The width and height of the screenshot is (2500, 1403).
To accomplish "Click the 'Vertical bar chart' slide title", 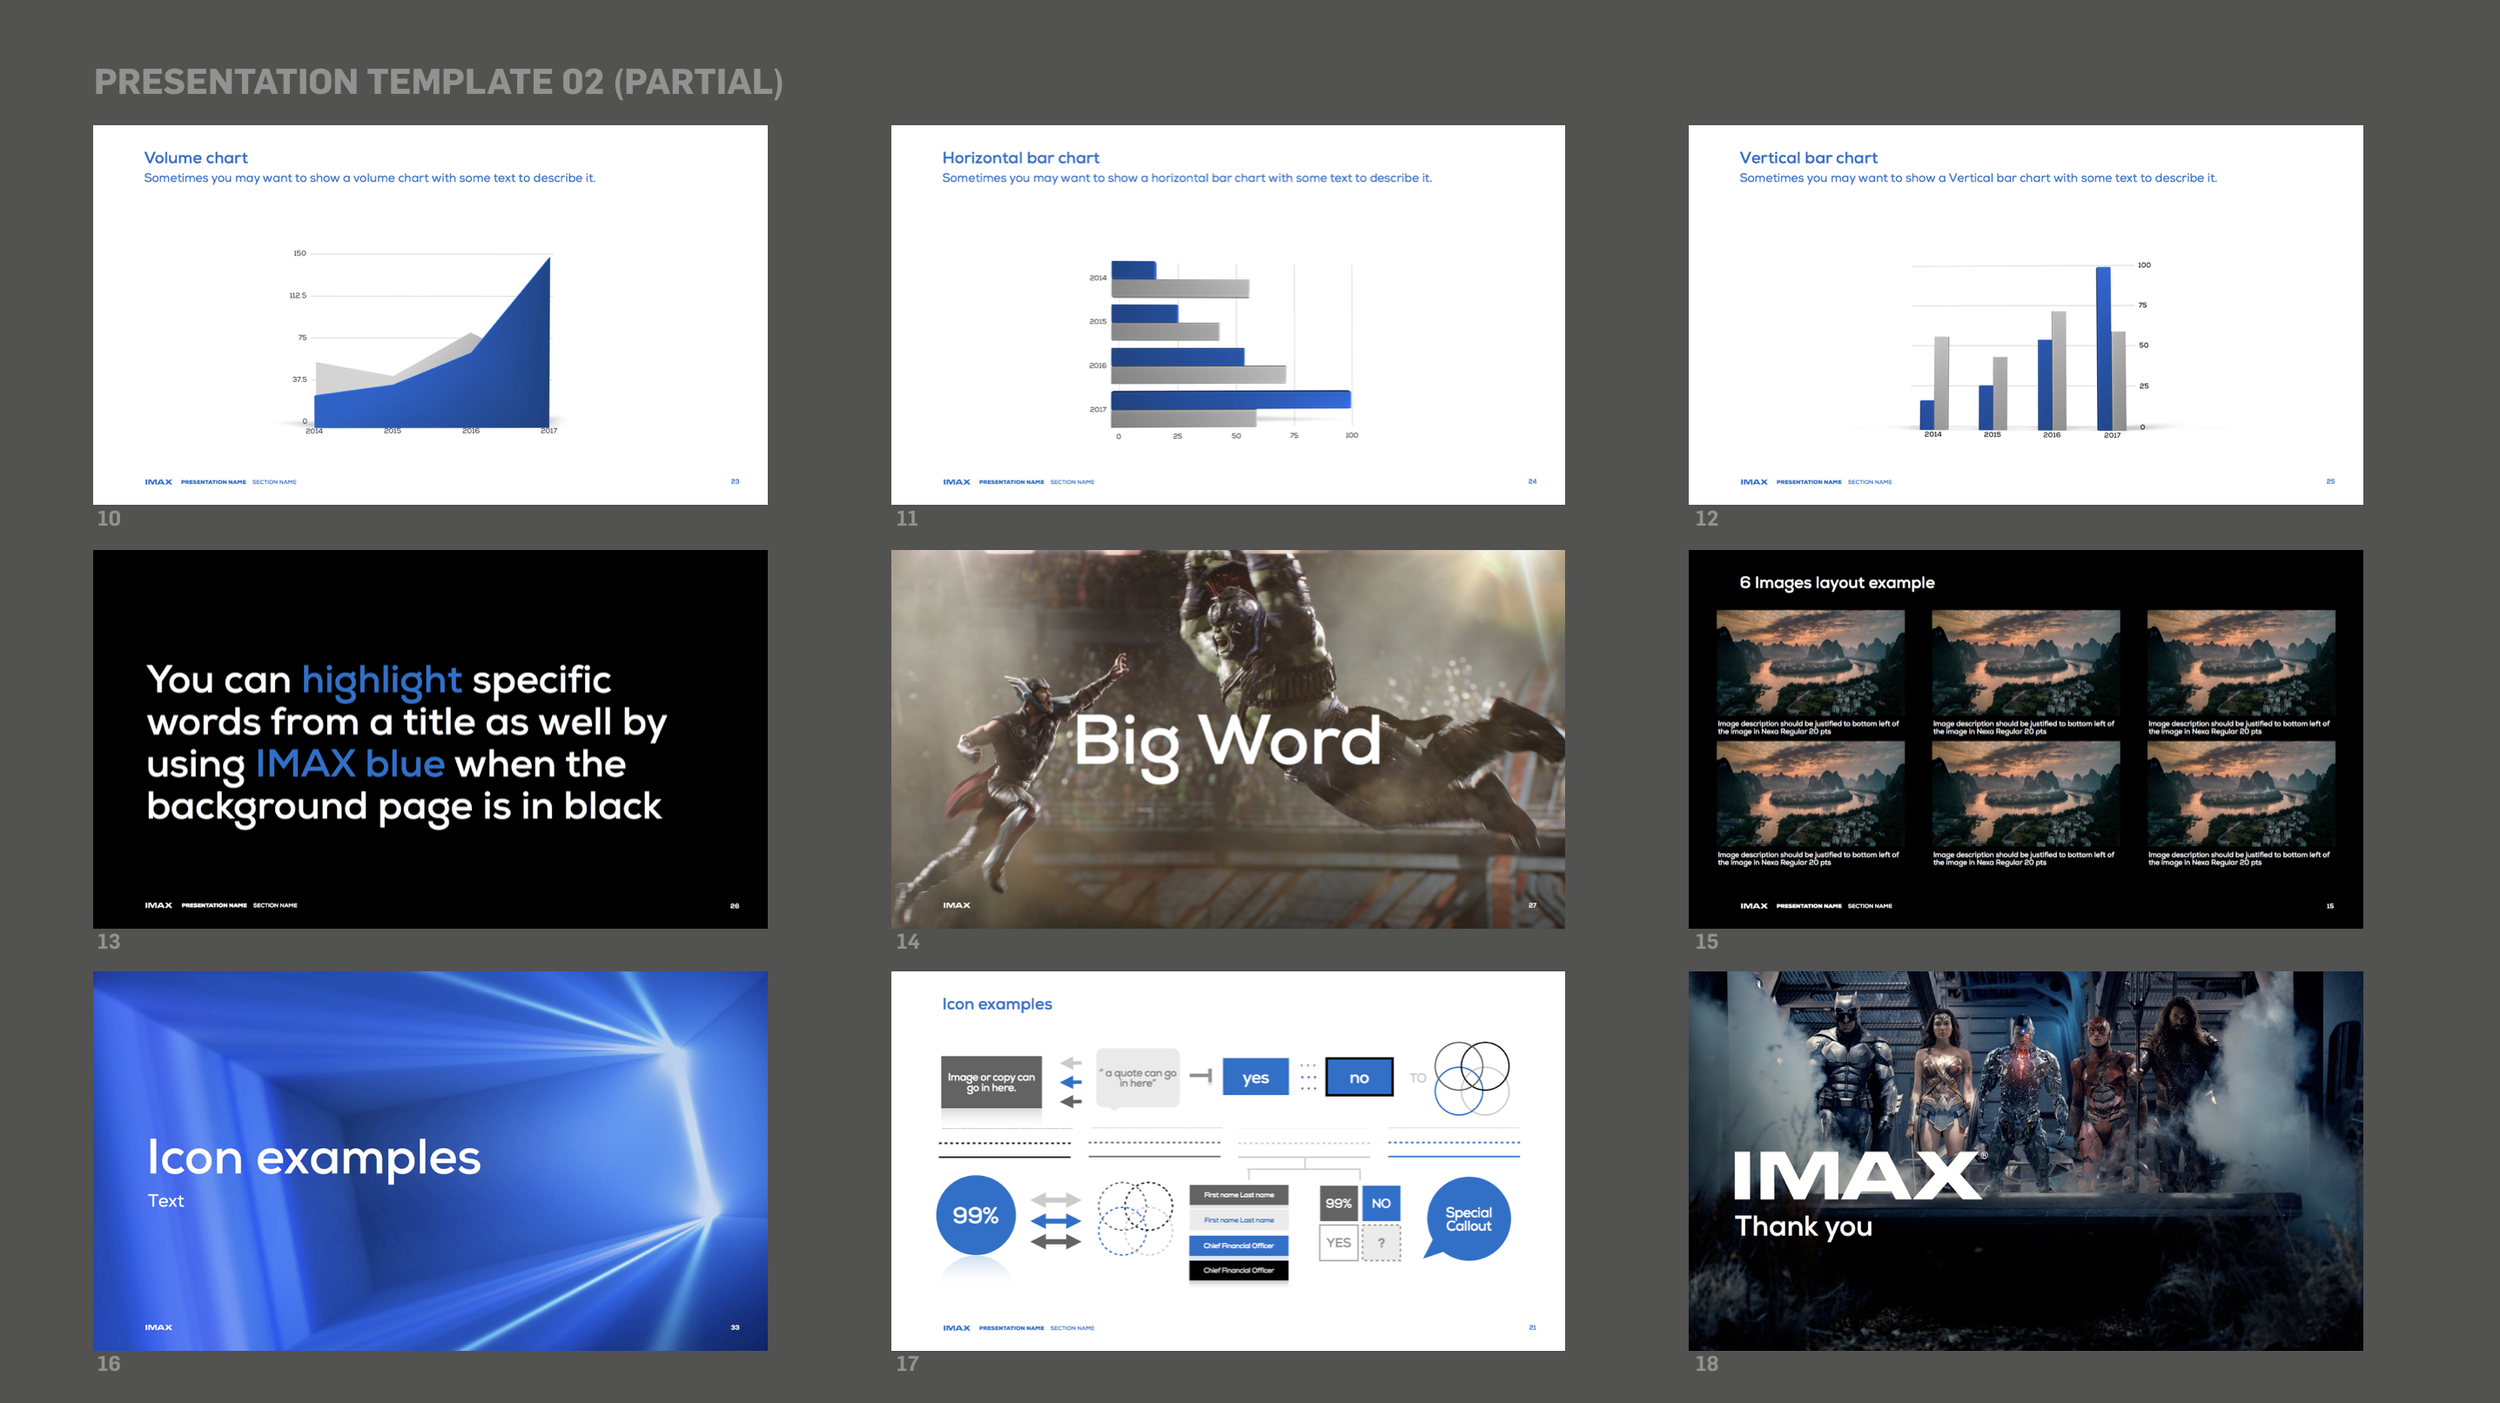I will (x=1808, y=158).
